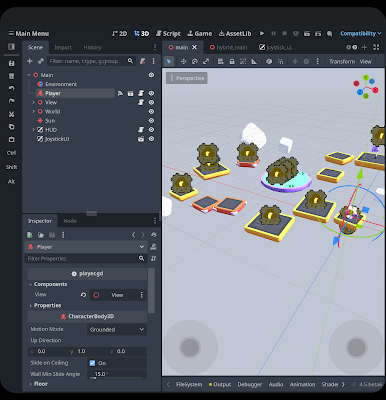Switch to the 2D workspace

pos(119,33)
